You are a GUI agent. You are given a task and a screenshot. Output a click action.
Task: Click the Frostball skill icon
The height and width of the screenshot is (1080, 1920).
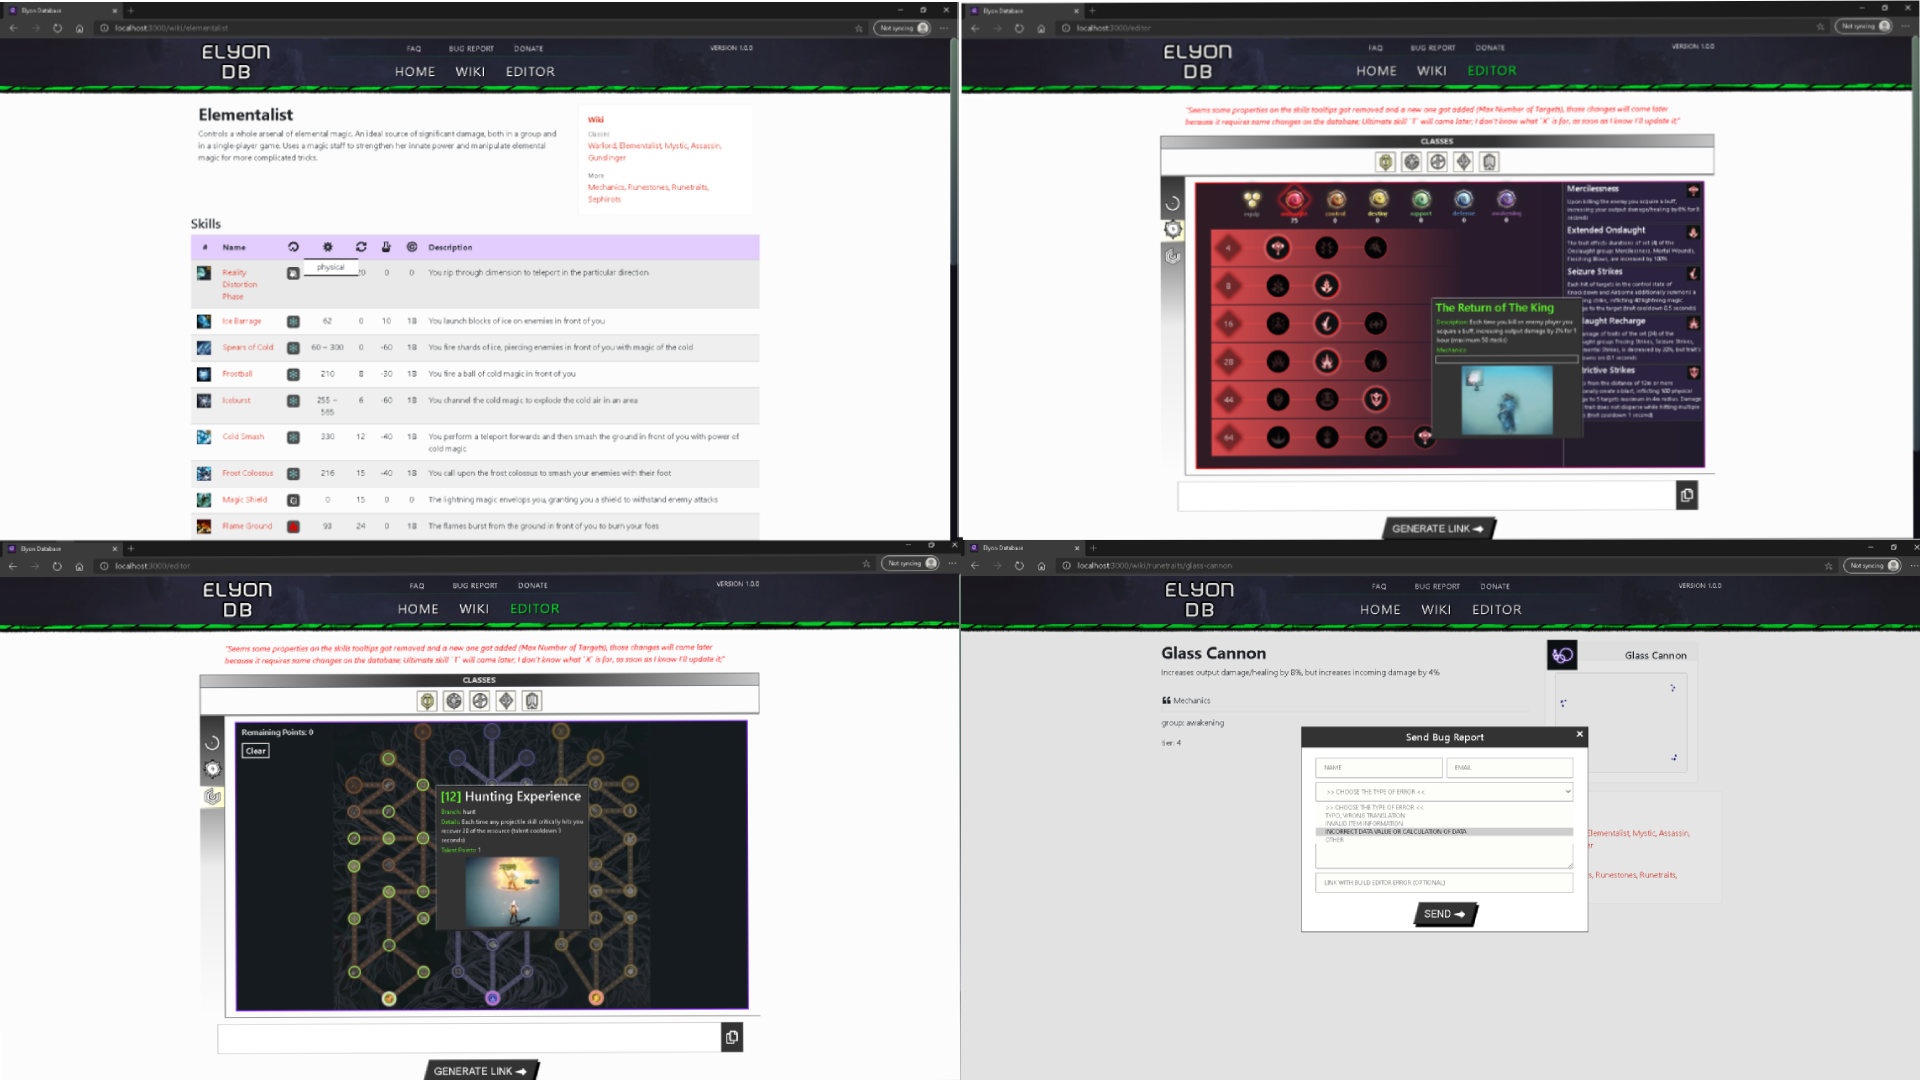(x=203, y=374)
